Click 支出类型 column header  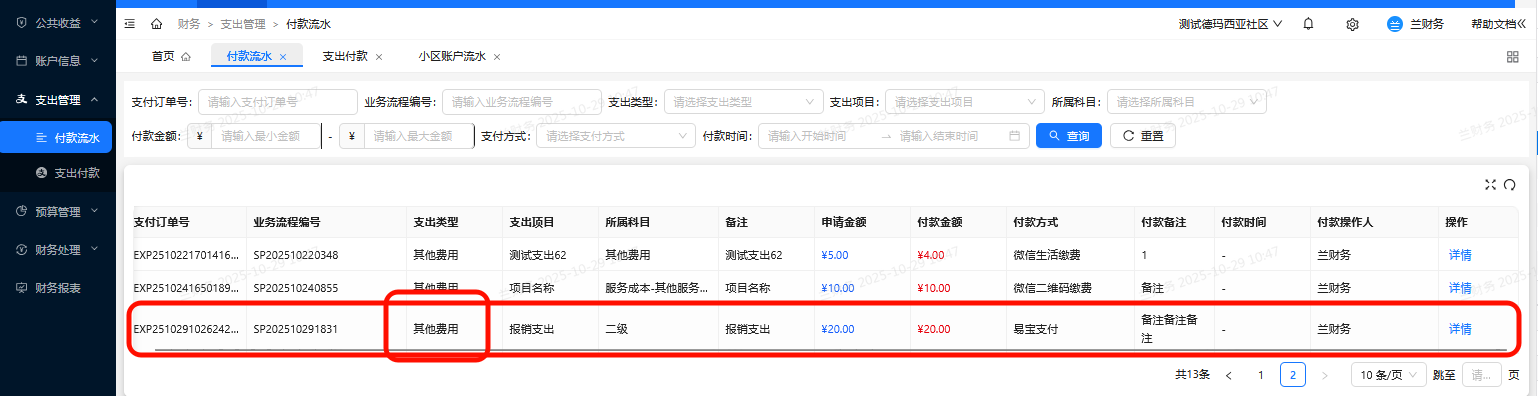pyautogui.click(x=436, y=222)
